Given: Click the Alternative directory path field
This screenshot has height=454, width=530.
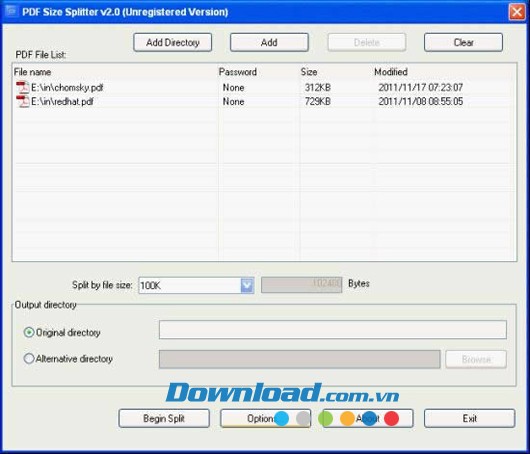Looking at the screenshot, I should (x=300, y=359).
